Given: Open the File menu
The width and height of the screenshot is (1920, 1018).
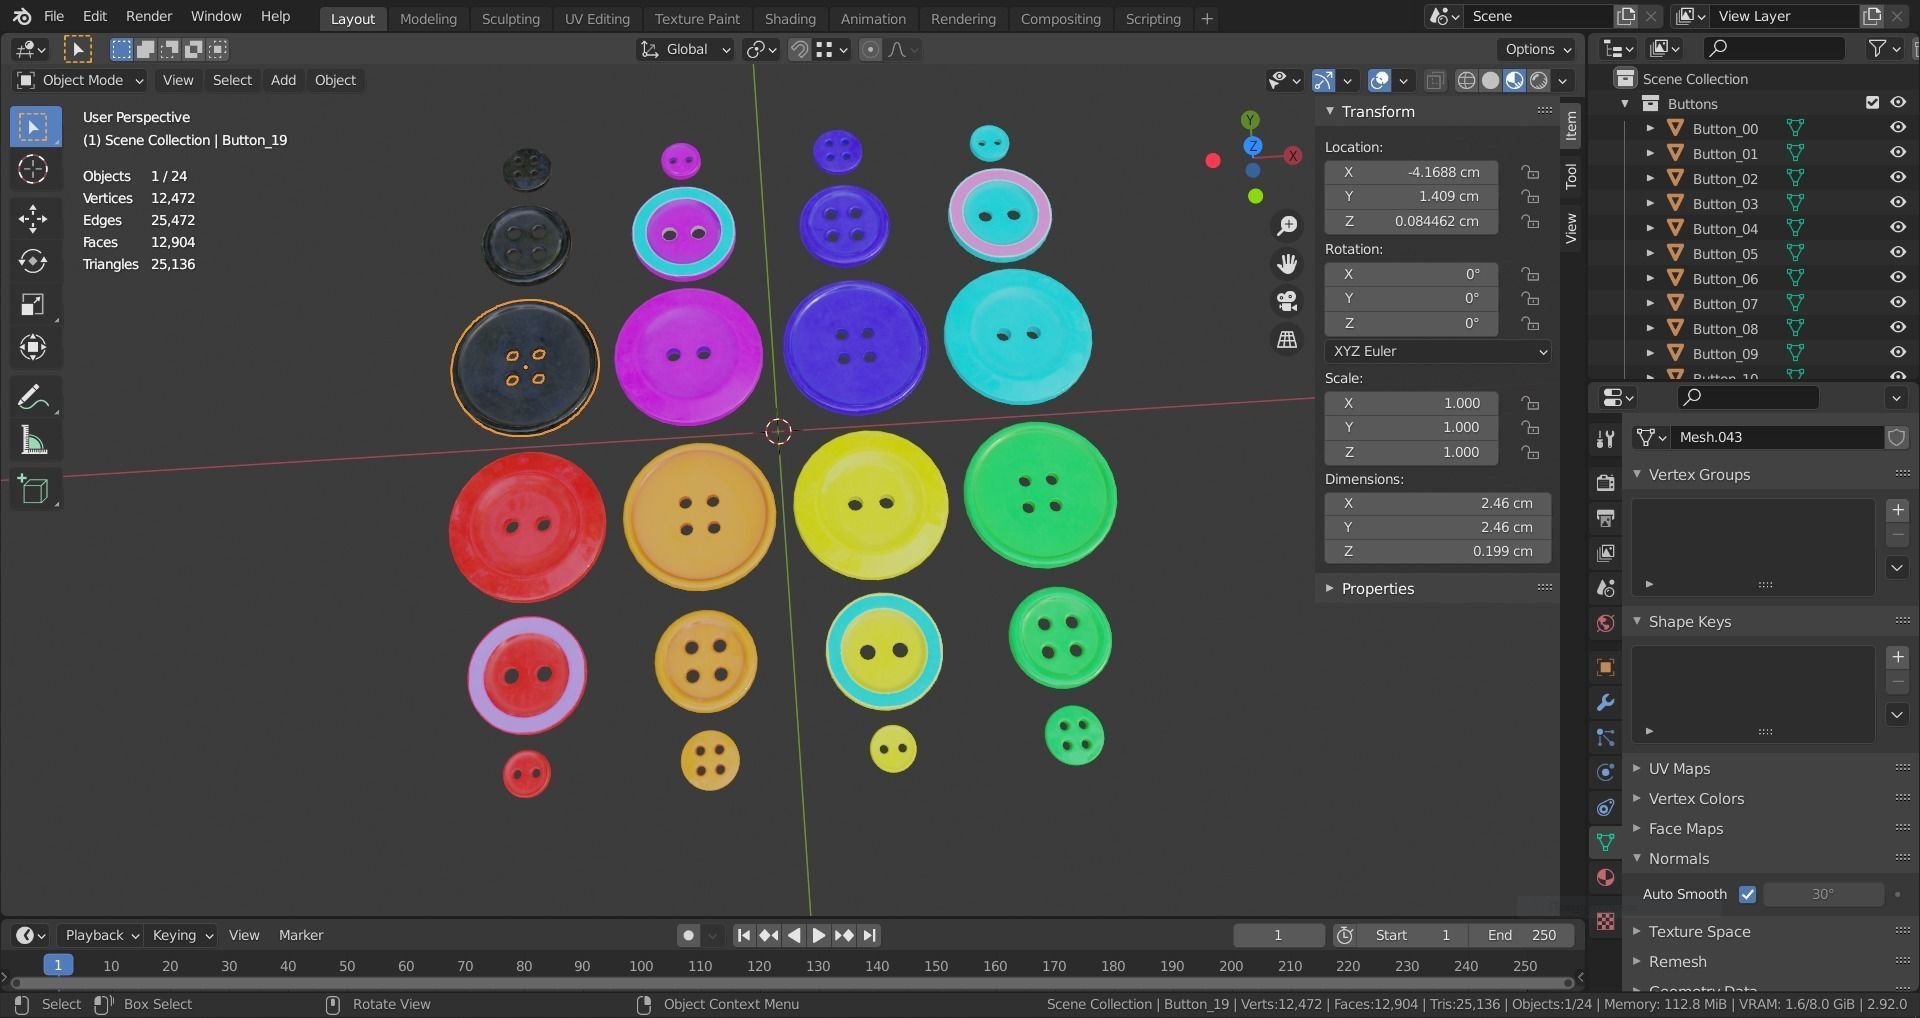Looking at the screenshot, I should [54, 16].
